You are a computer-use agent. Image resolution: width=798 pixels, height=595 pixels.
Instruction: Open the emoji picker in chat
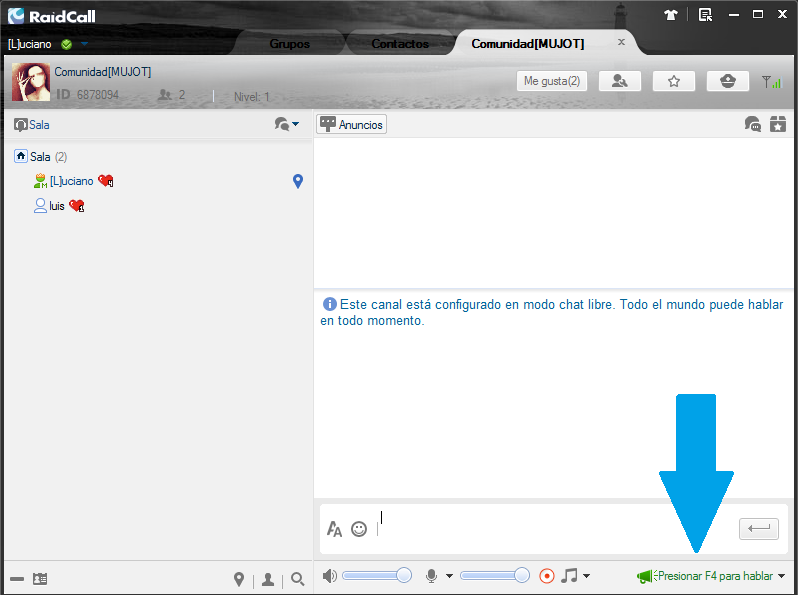click(359, 529)
